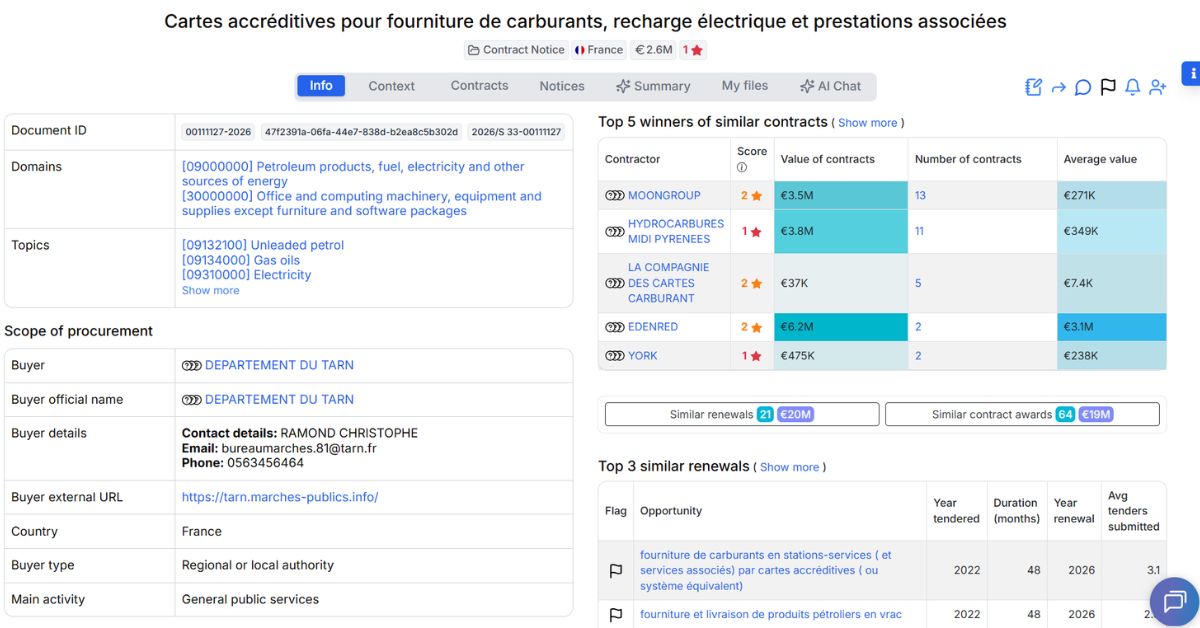
Task: Show more winners of similar contracts
Action: (x=867, y=123)
